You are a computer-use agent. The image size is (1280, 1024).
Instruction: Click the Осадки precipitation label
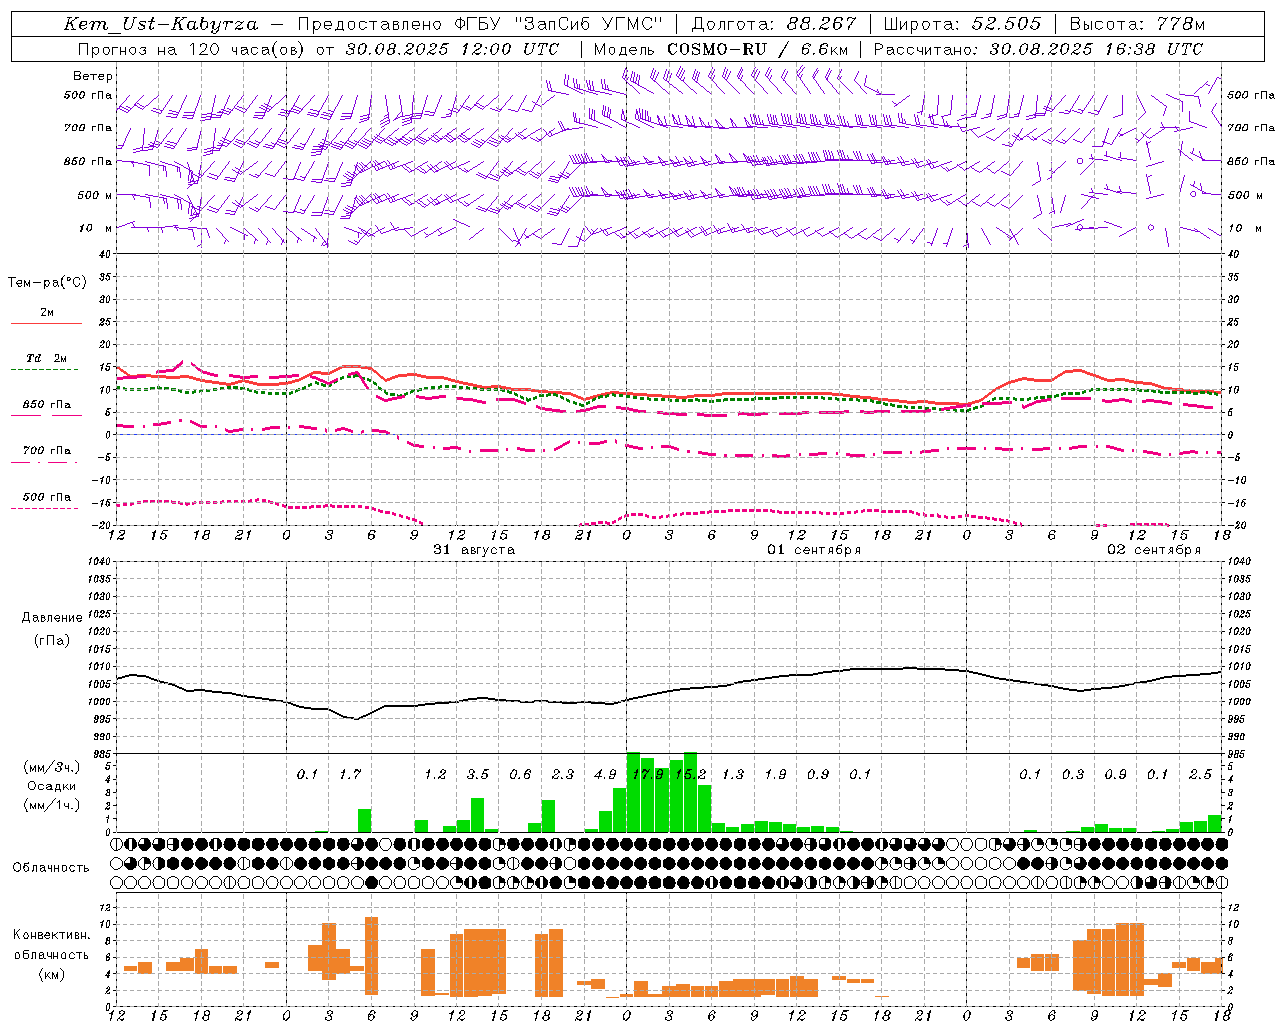[51, 786]
